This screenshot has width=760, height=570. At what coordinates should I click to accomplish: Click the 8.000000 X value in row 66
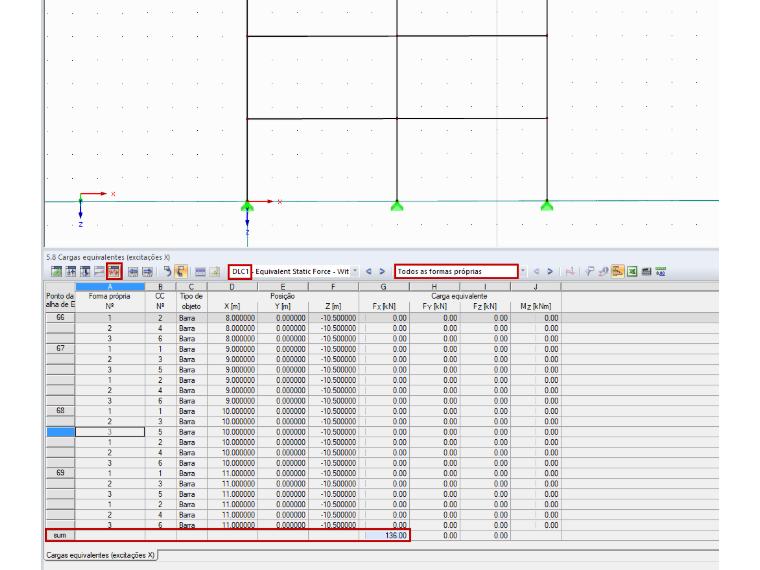tap(233, 318)
